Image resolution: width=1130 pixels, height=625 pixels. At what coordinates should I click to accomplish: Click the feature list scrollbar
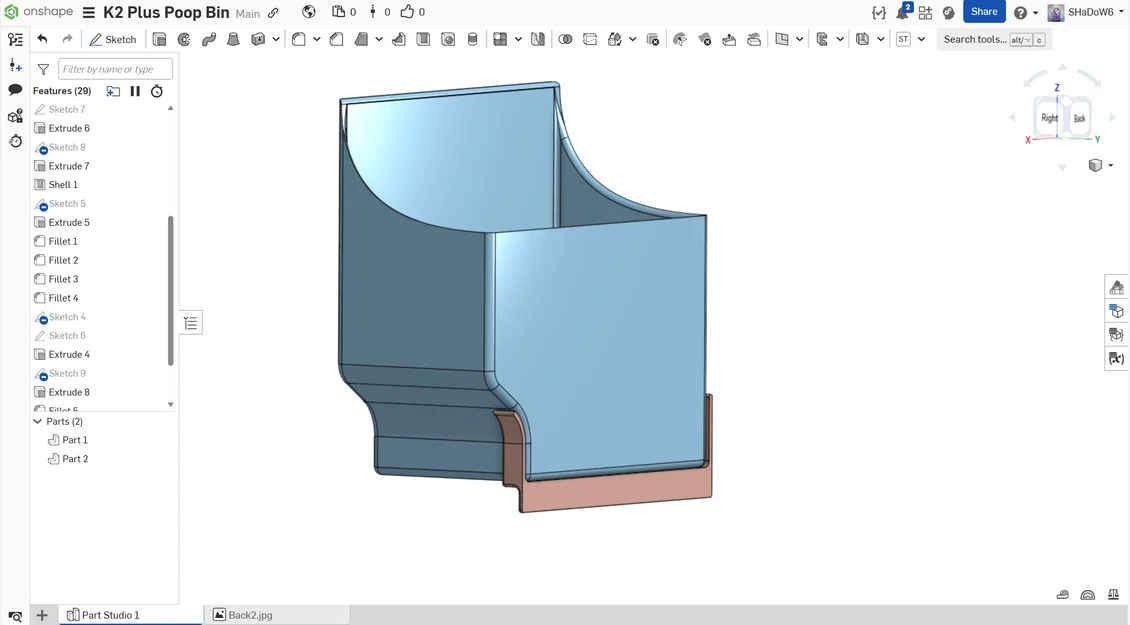pyautogui.click(x=171, y=291)
